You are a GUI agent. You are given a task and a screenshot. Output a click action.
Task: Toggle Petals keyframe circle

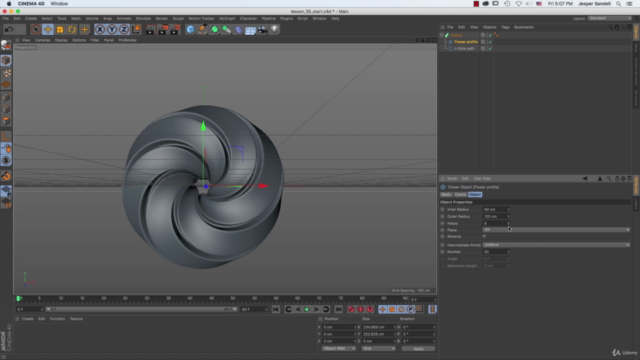point(442,223)
